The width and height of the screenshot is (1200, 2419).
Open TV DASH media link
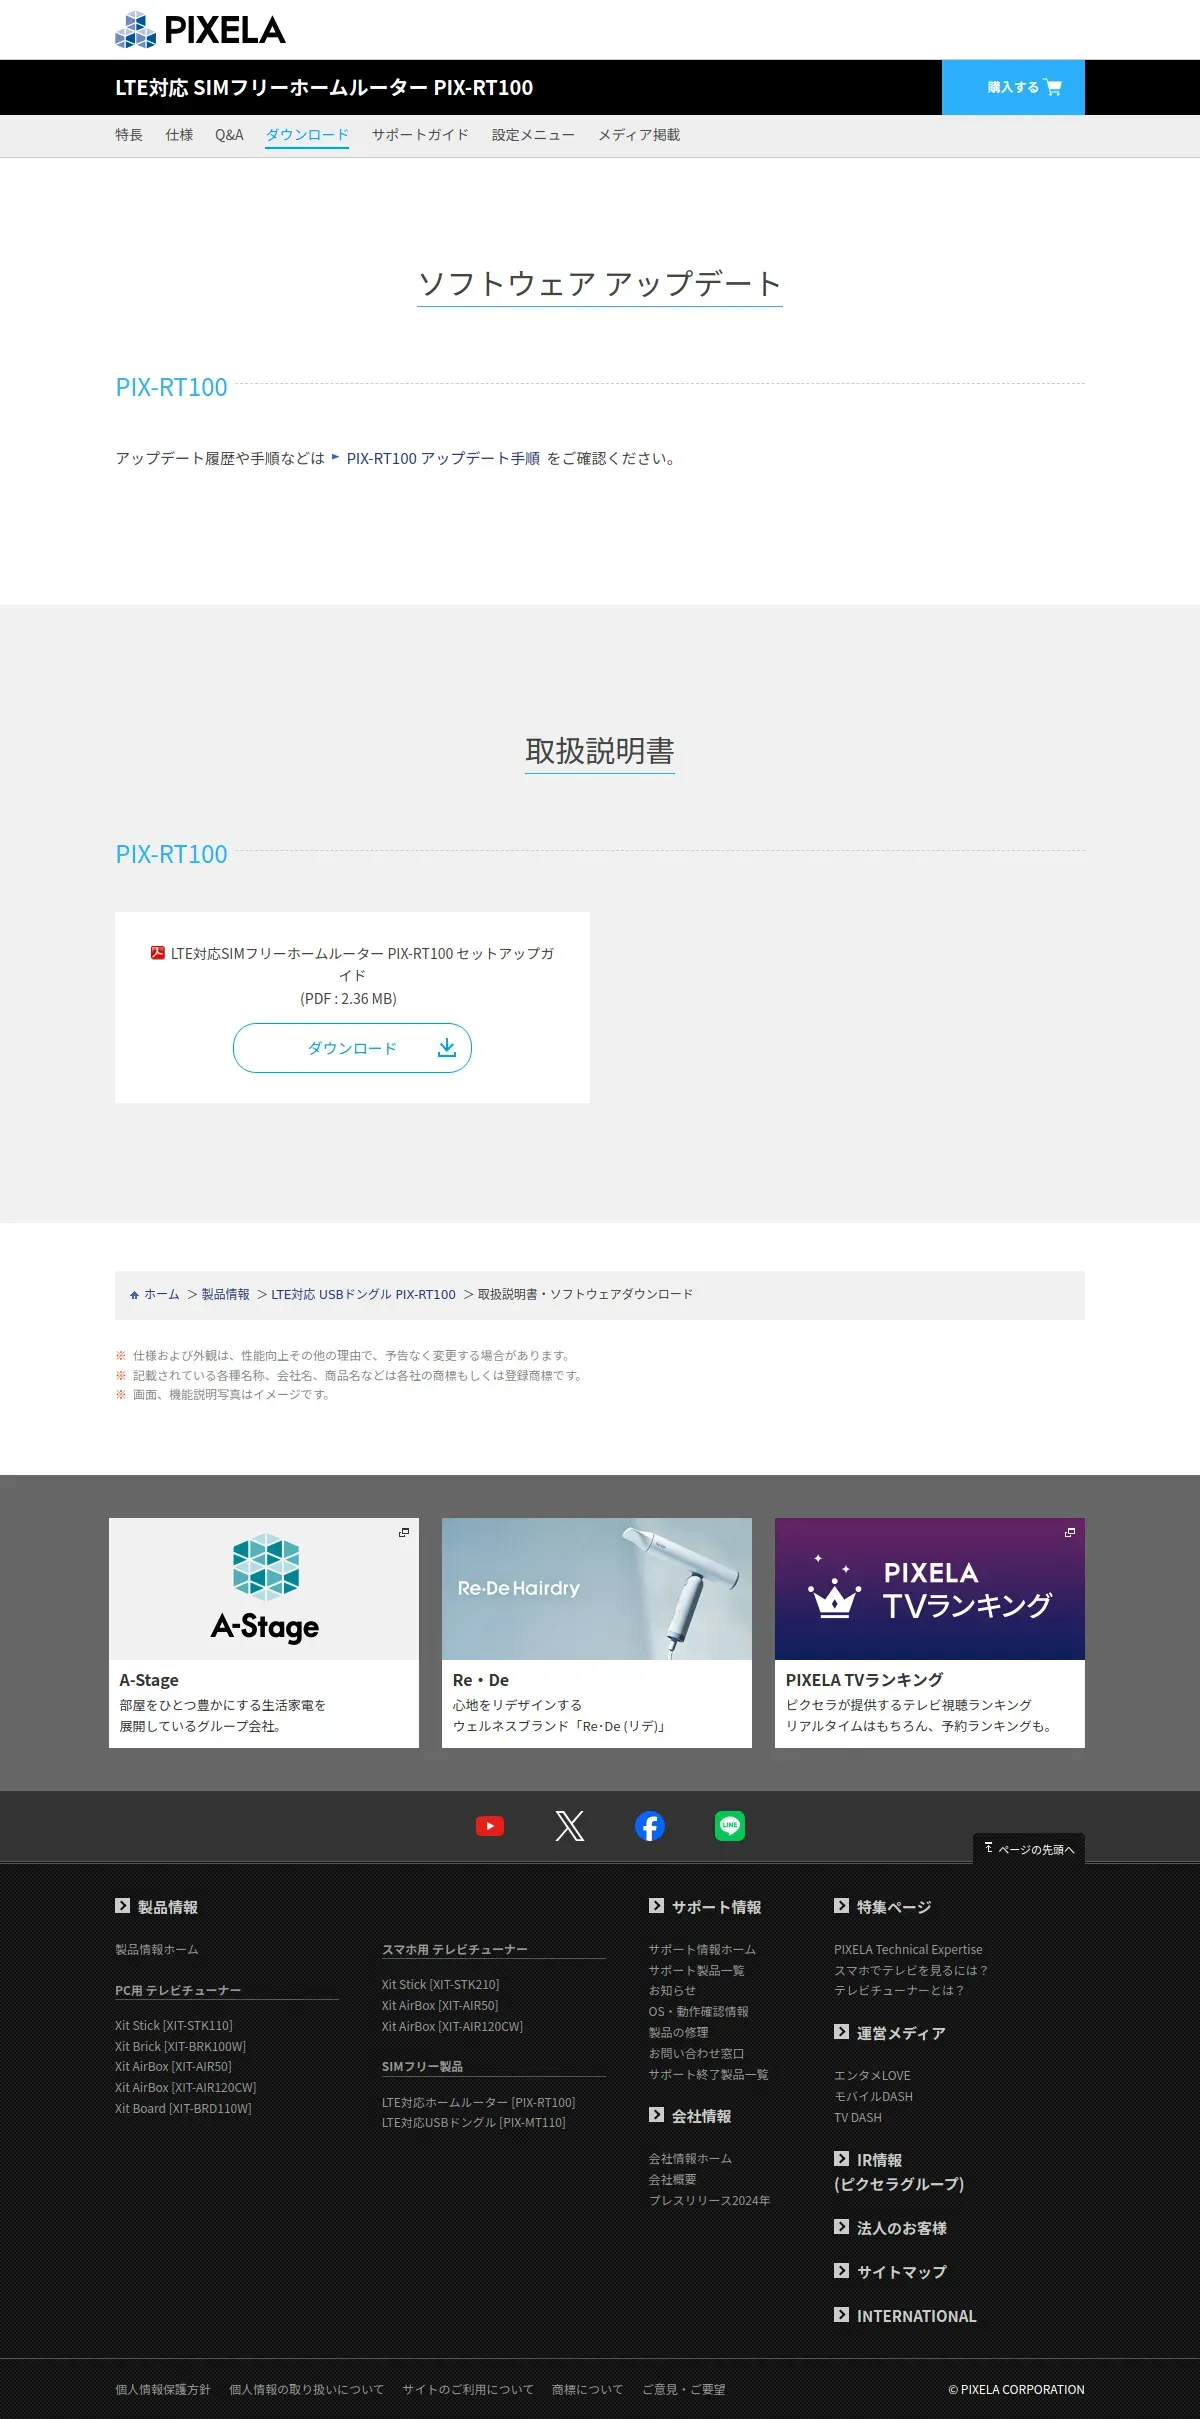(x=858, y=2117)
